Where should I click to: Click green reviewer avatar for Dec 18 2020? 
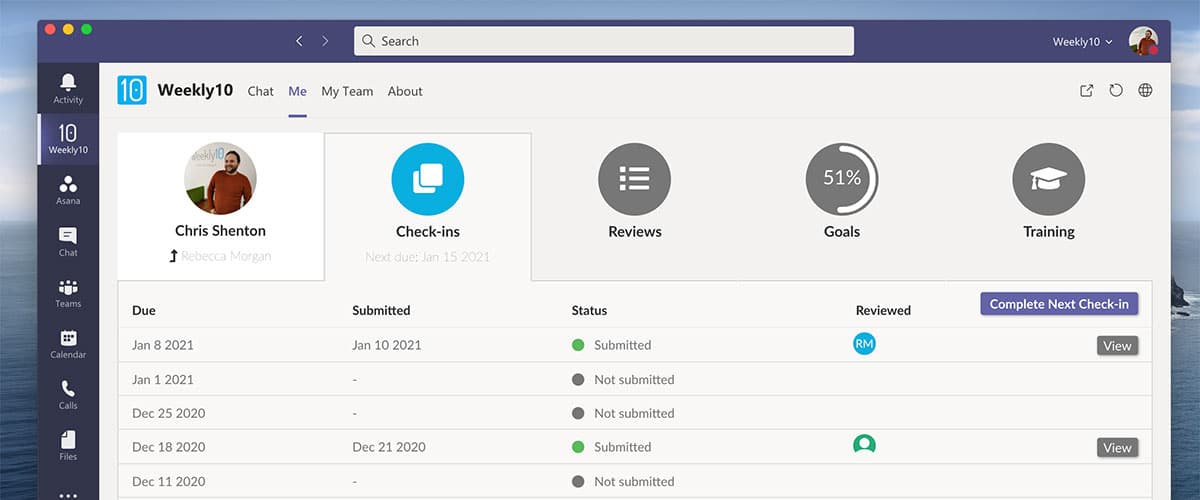864,444
